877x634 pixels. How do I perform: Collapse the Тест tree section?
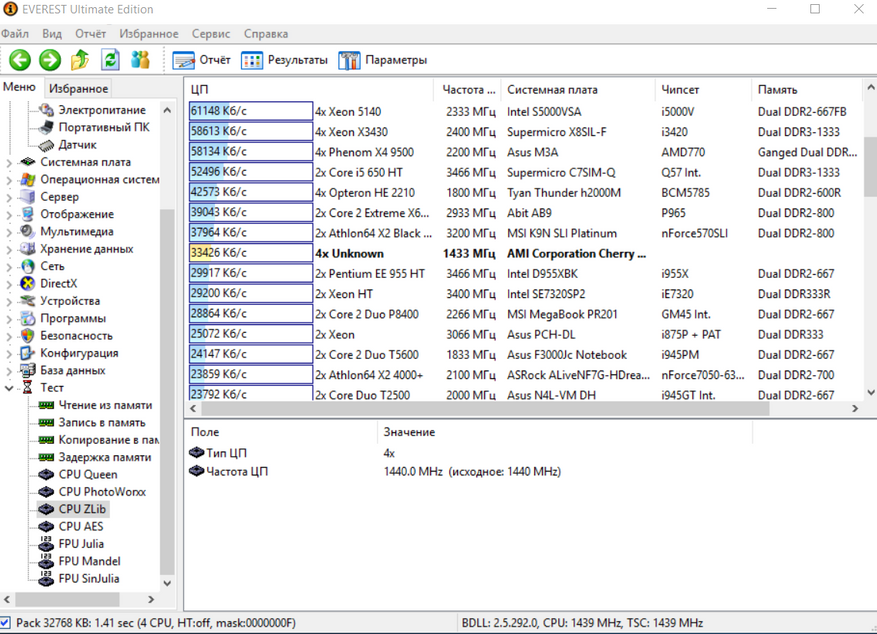(x=10, y=388)
